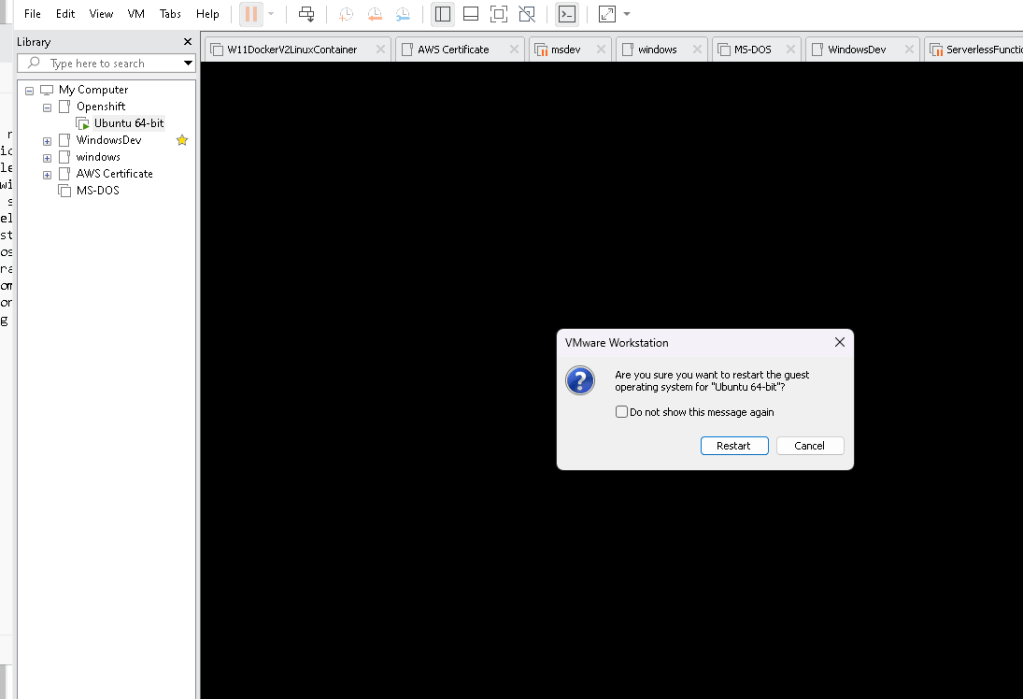This screenshot has height=699, width=1023.
Task: Expand the AWS Certificate tree node
Action: tap(47, 175)
